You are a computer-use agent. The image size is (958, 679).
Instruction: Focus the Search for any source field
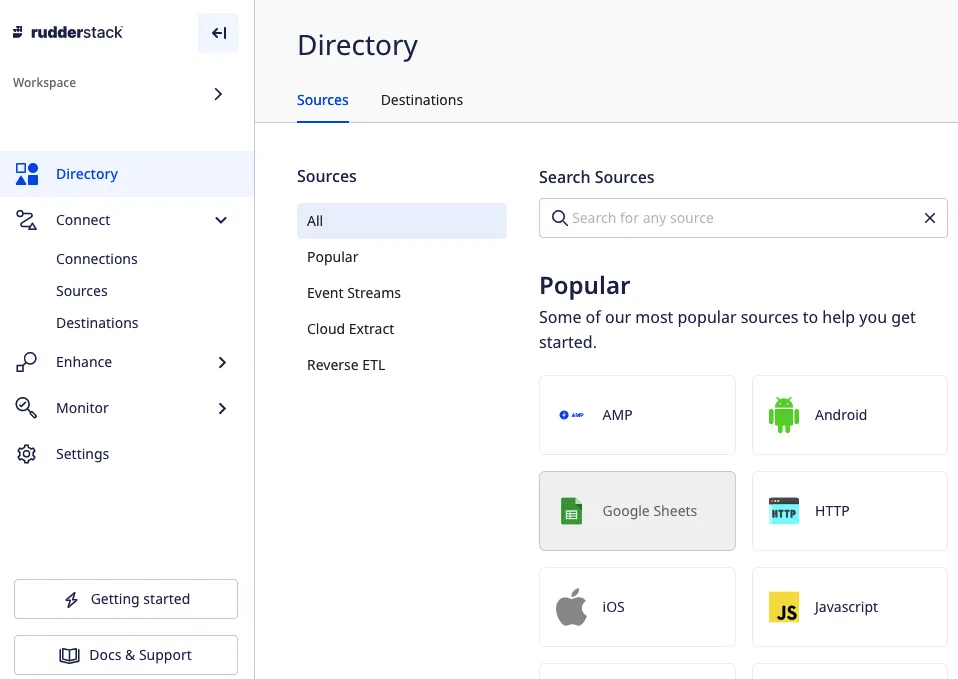coord(743,218)
